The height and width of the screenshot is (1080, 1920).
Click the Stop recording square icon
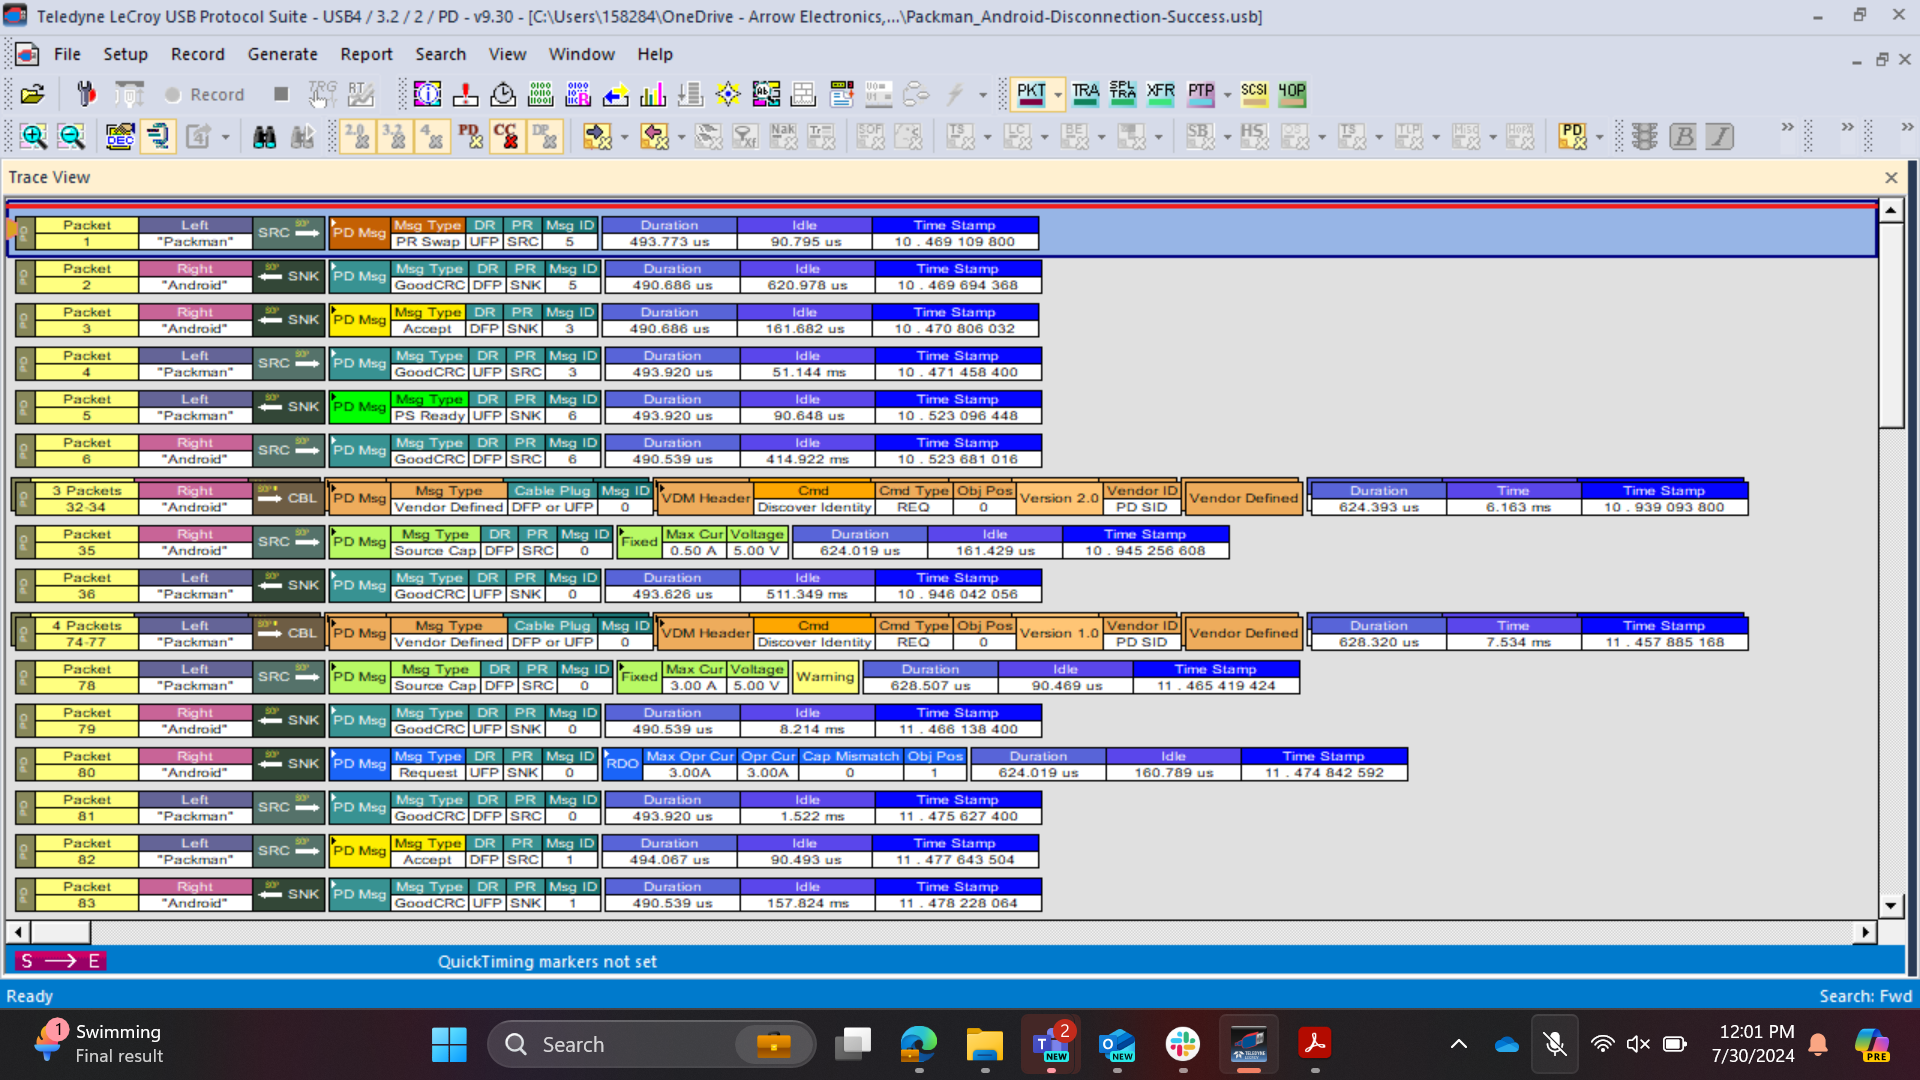point(281,94)
